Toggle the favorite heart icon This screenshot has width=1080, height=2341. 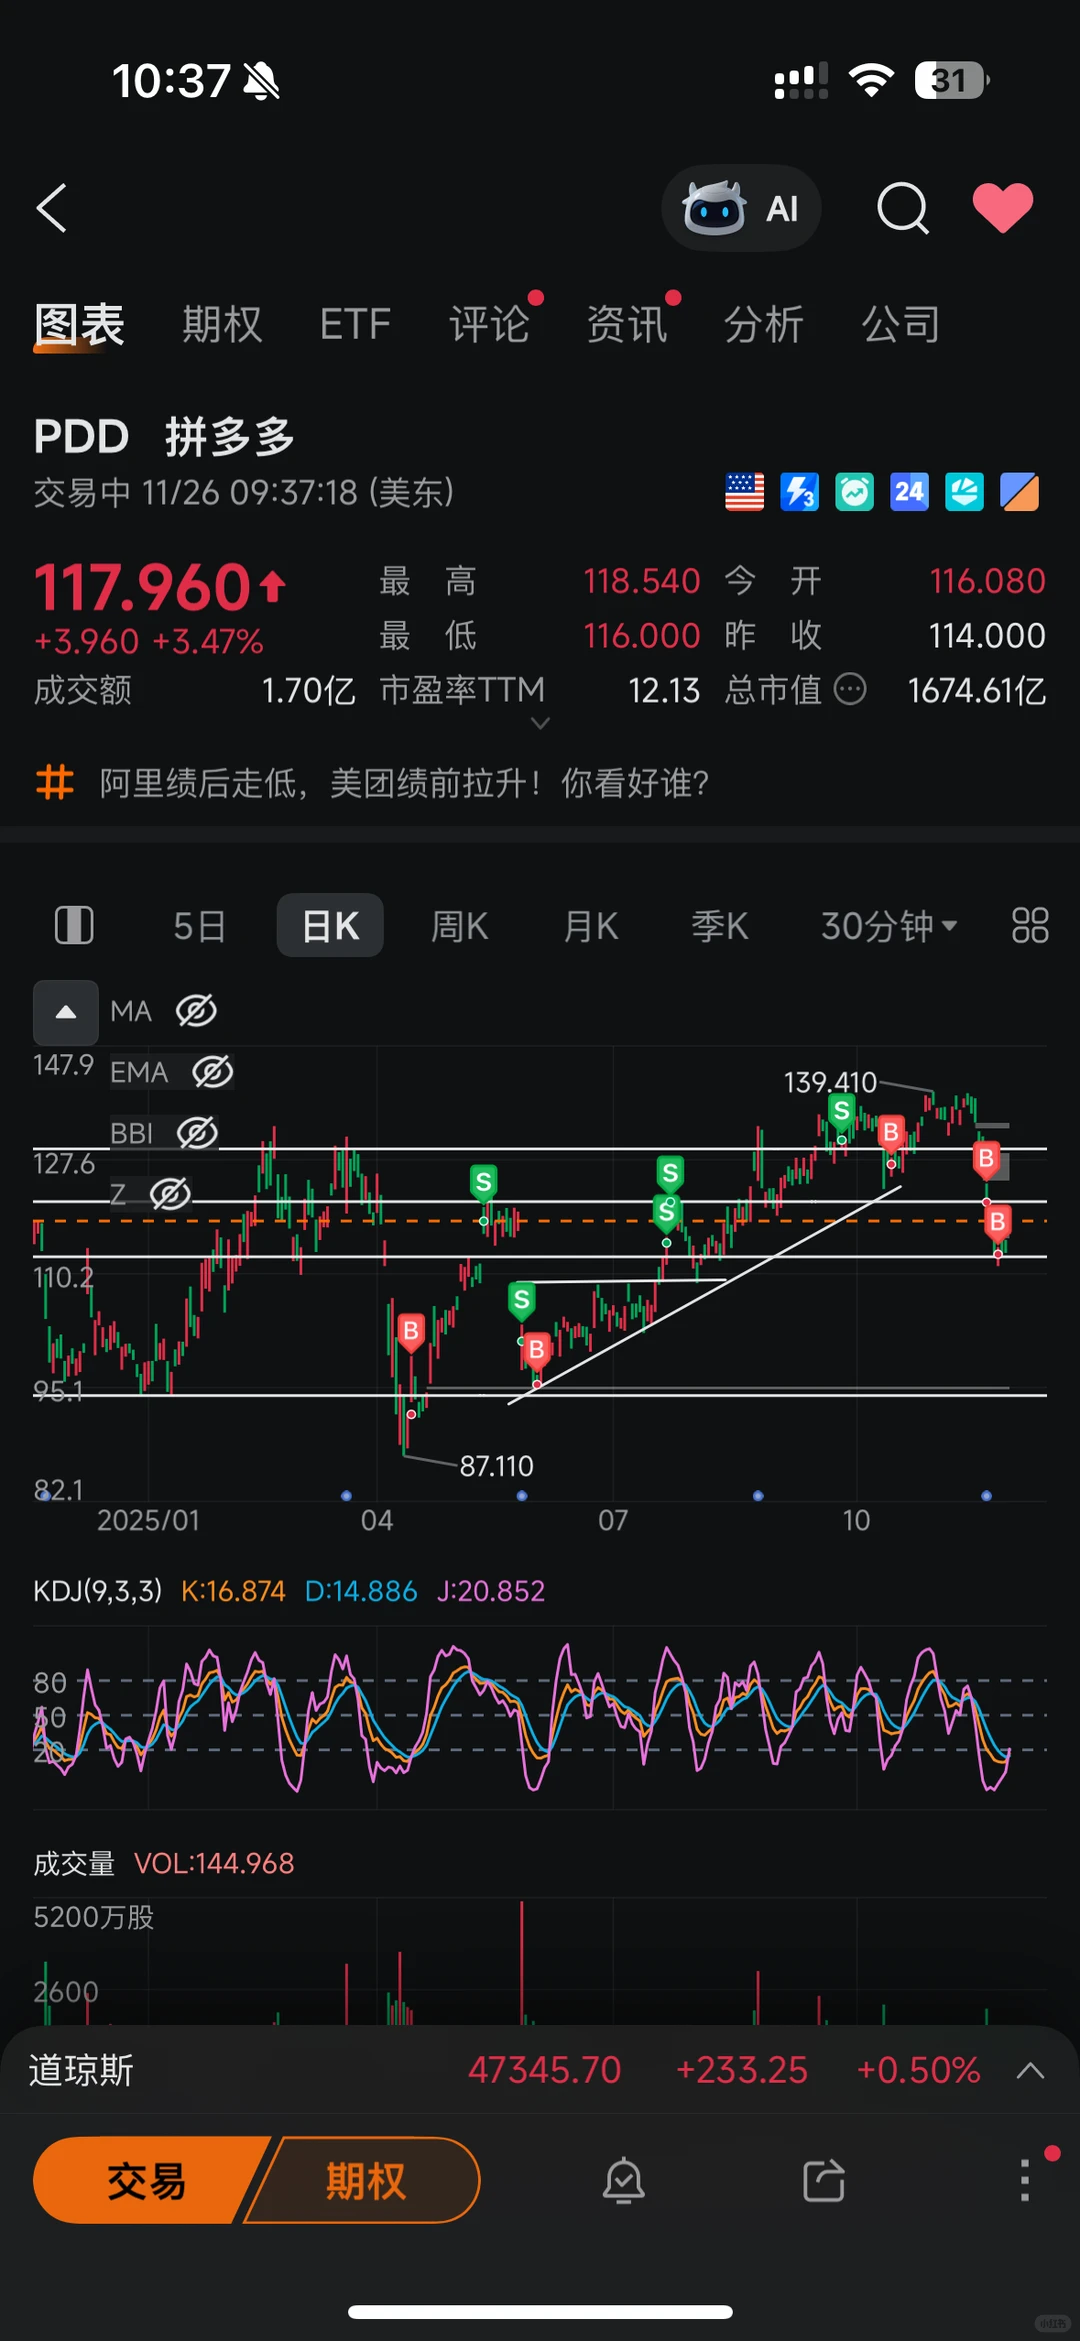click(x=1003, y=208)
